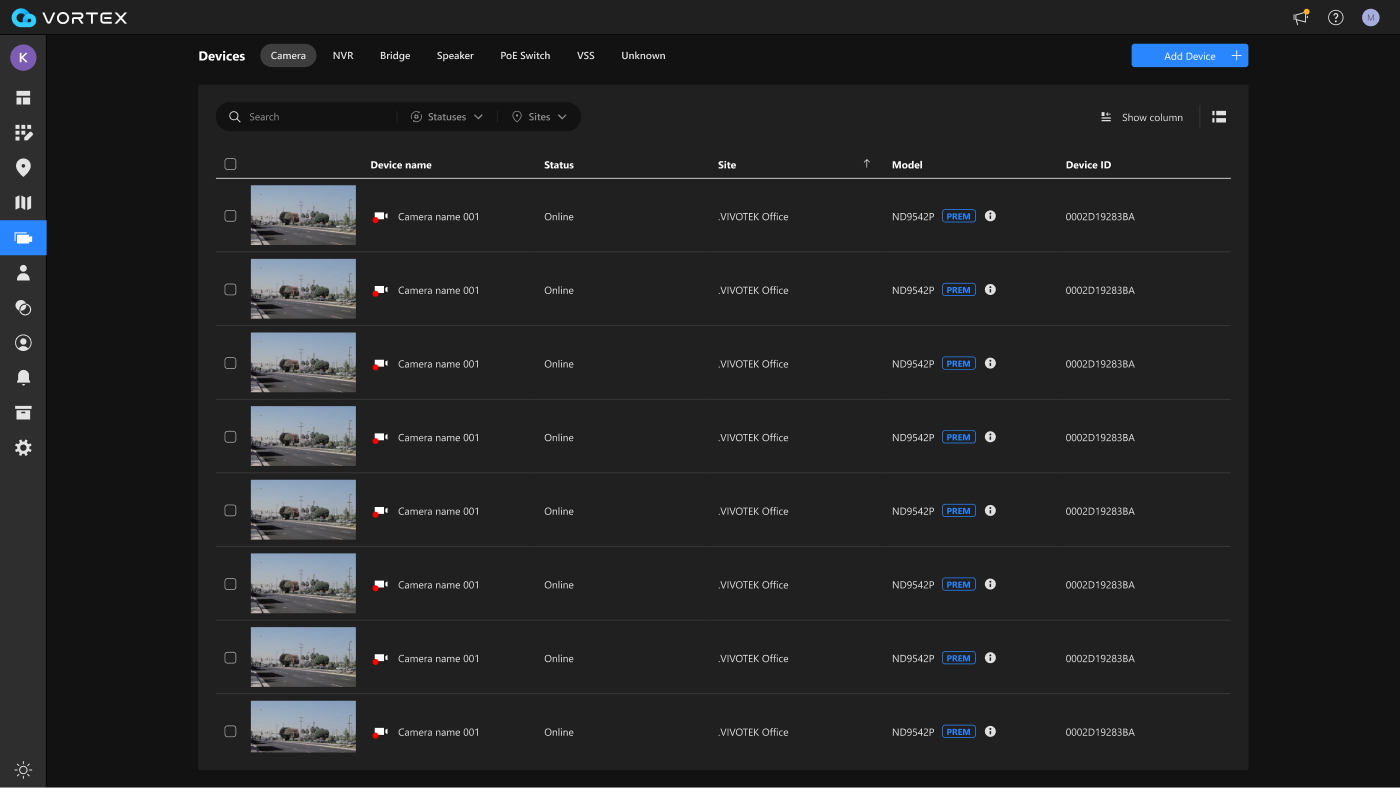This screenshot has height=788, width=1400.
Task: Open the grid edit view icon in the sidebar
Action: pos(23,133)
